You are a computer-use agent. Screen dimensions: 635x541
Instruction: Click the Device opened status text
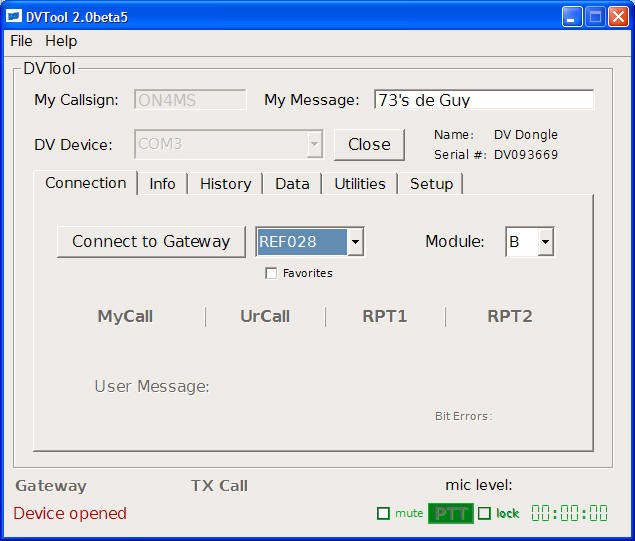click(70, 513)
